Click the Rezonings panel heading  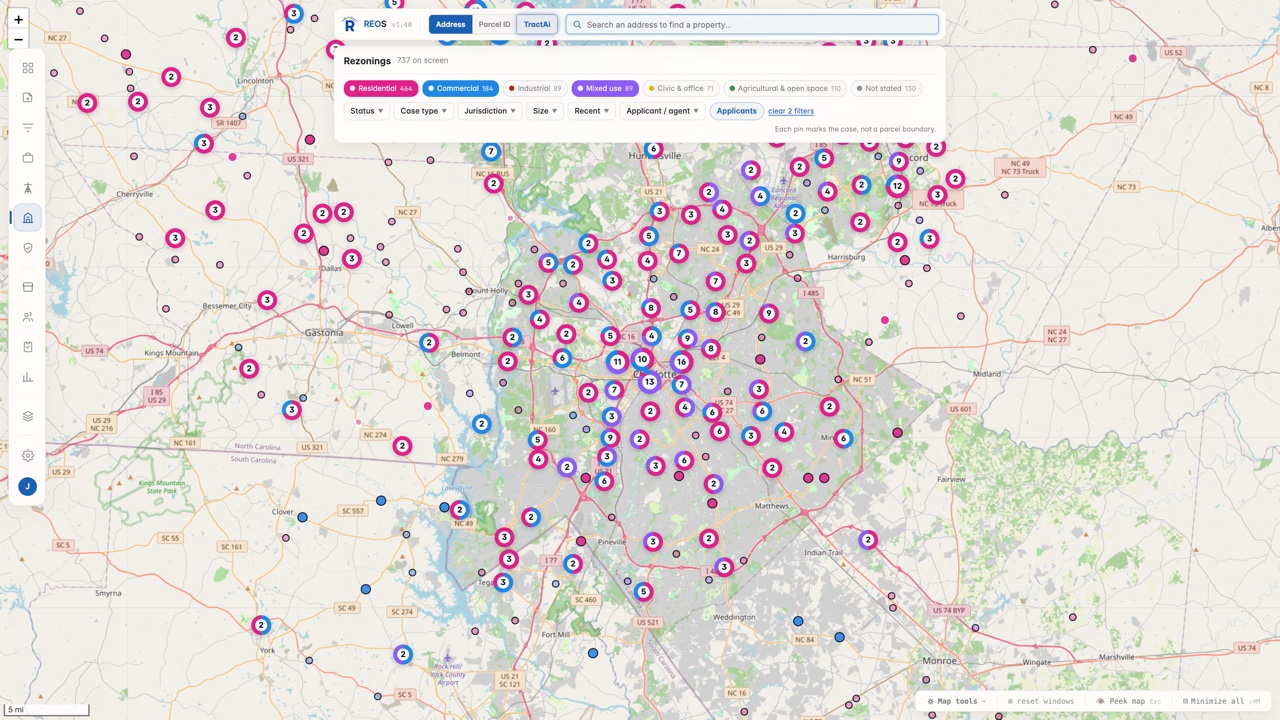[367, 61]
